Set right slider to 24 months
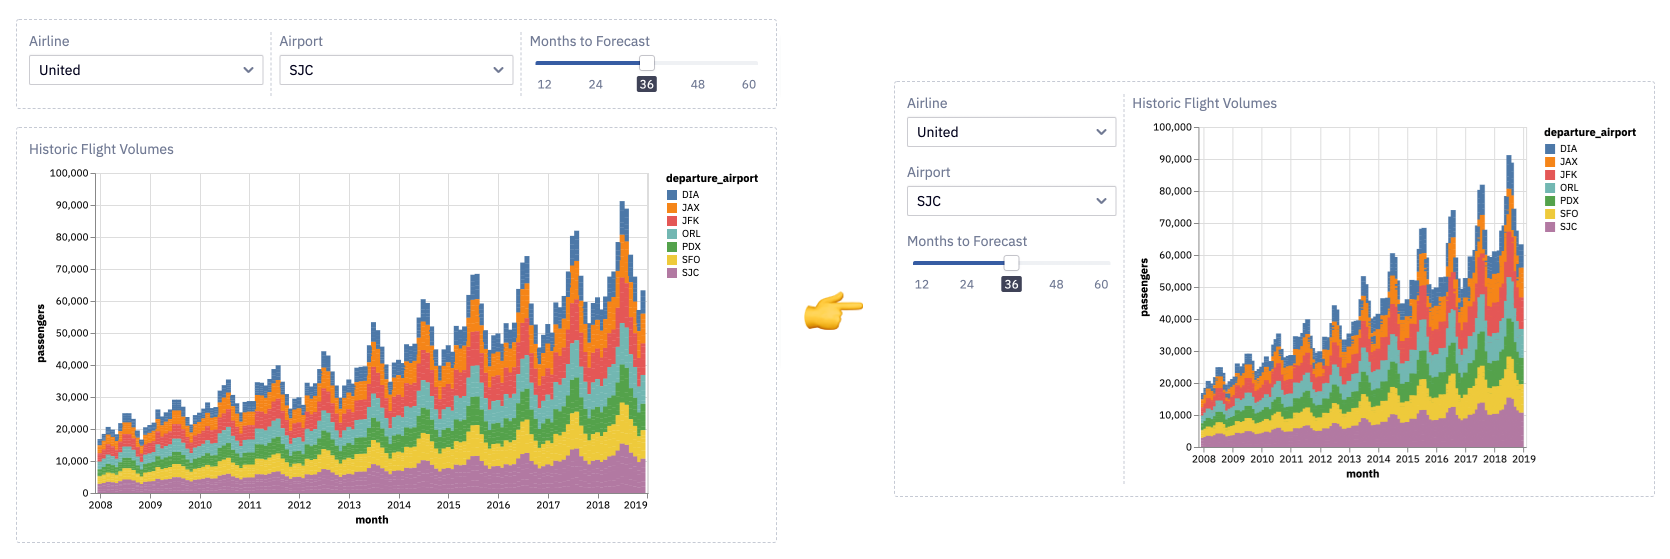Screen dimensions: 1670x559 pos(967,285)
